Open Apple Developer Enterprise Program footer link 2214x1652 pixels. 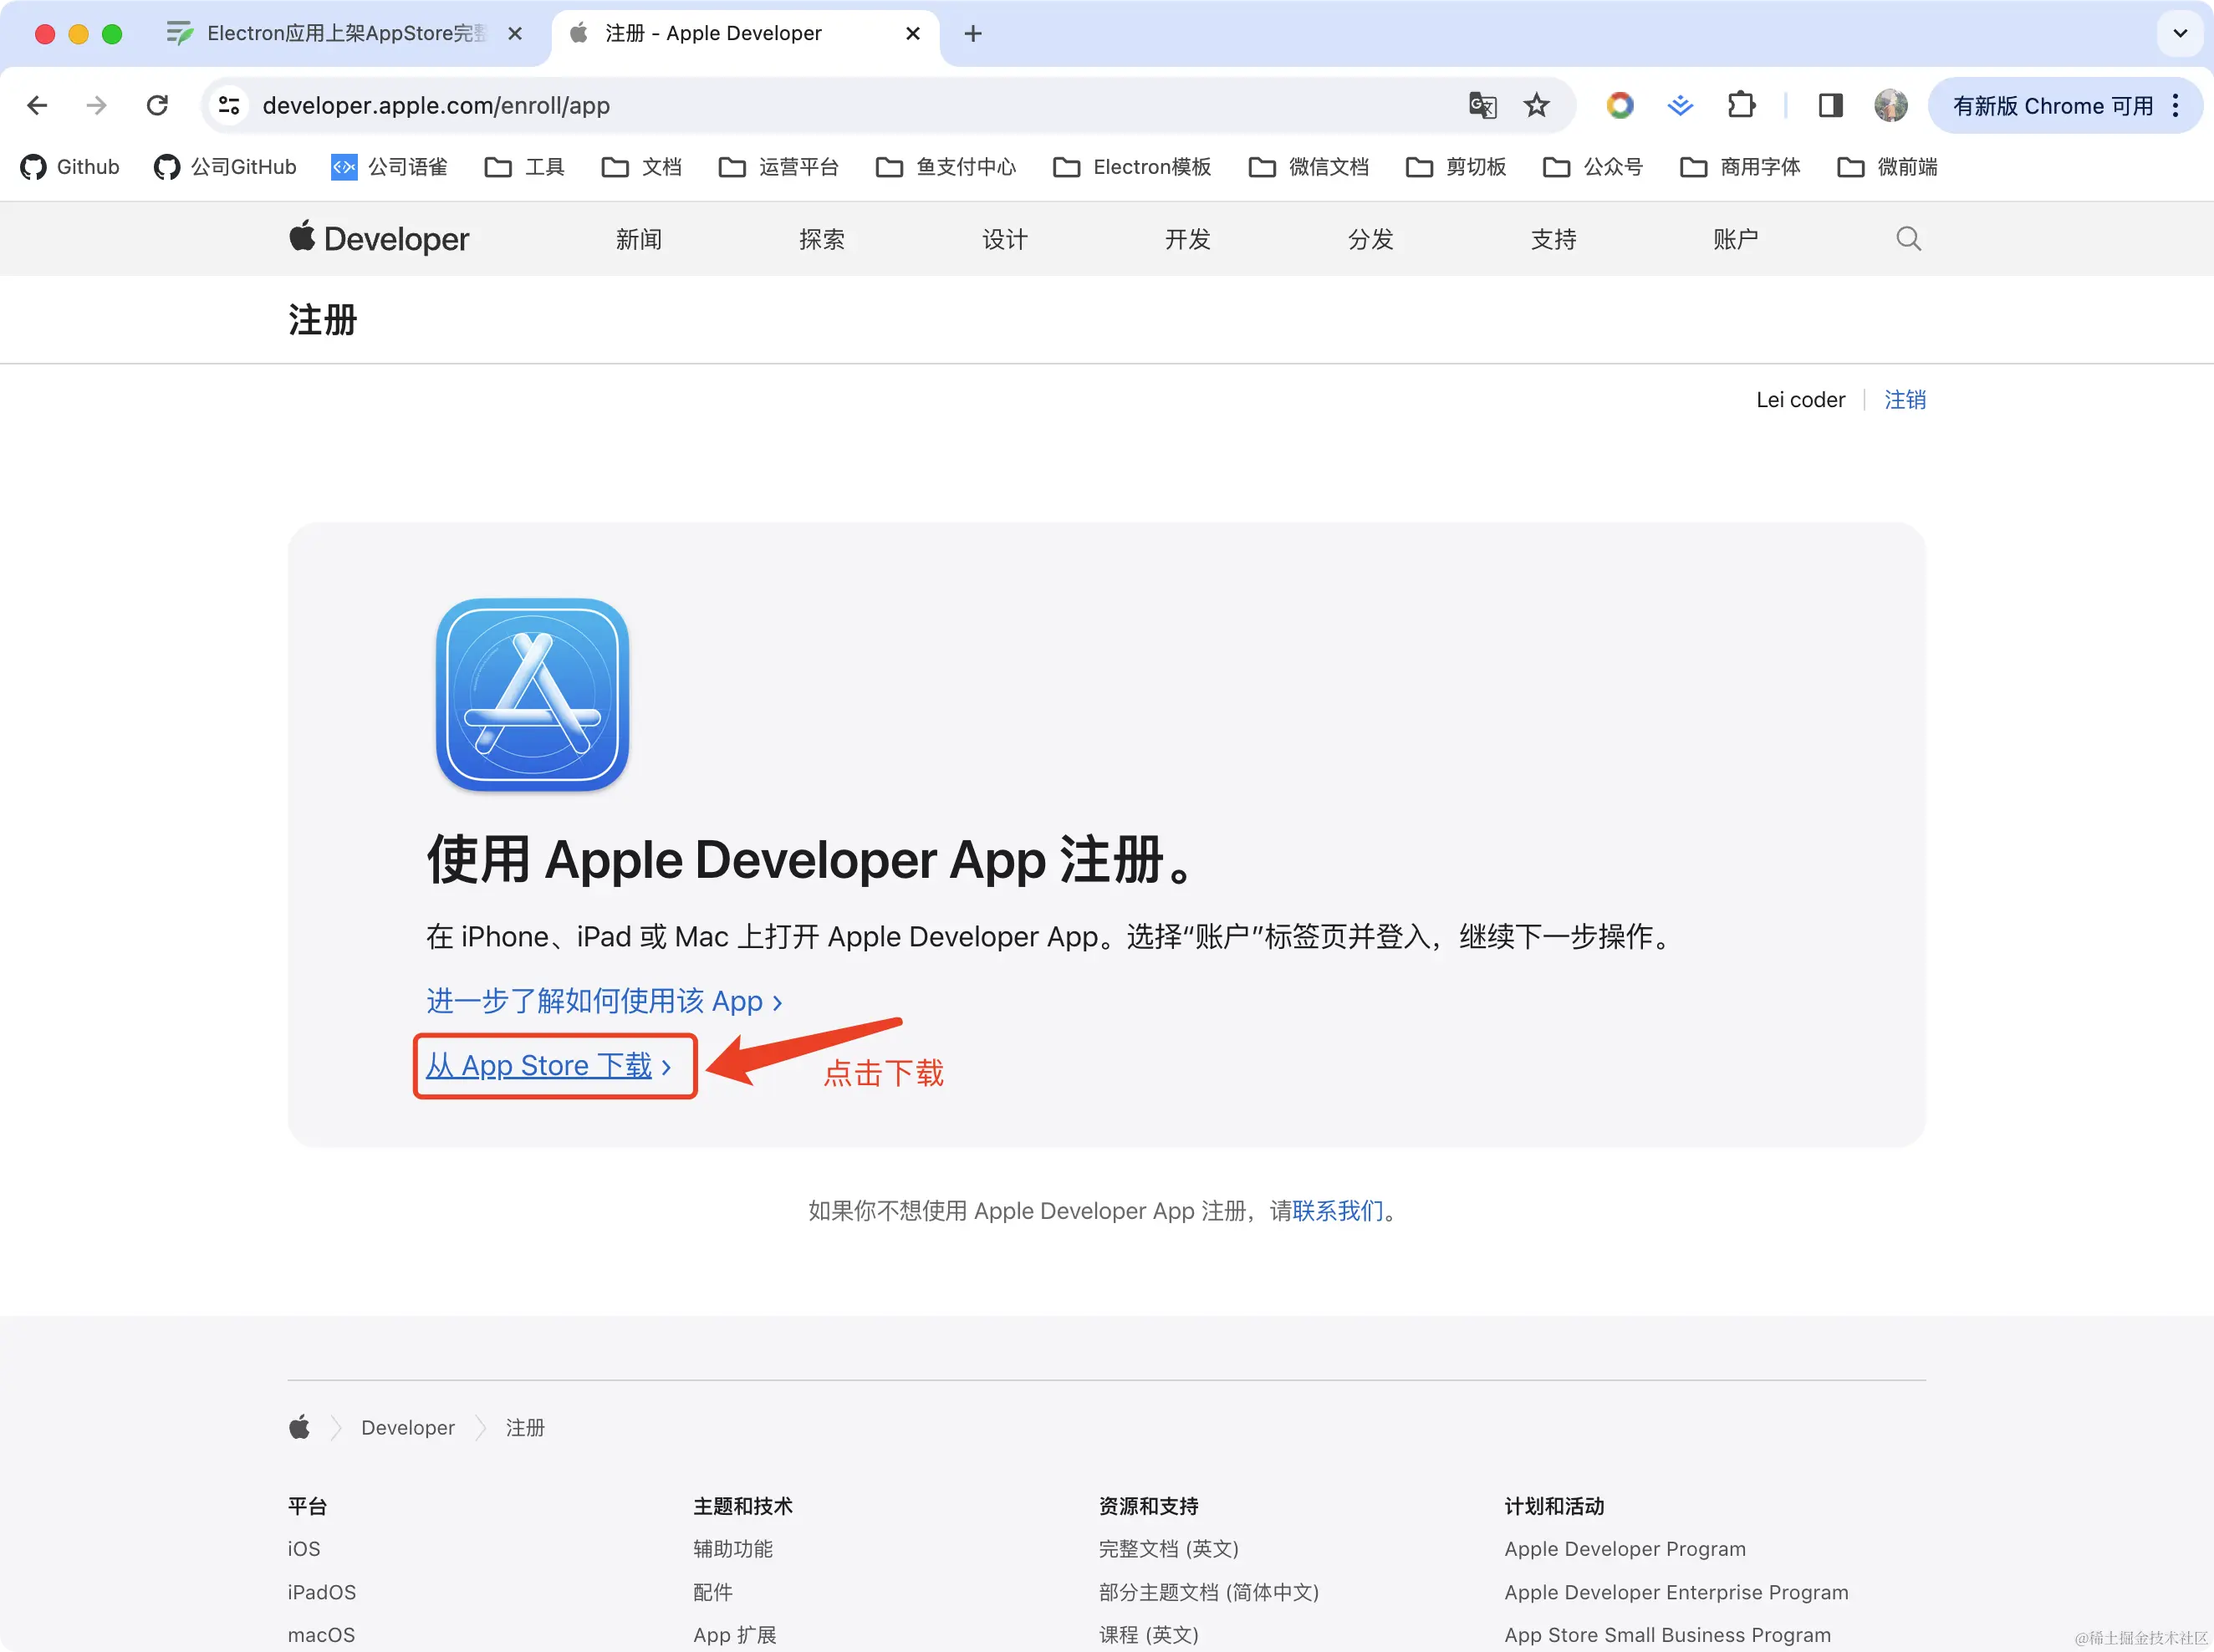pos(1676,1592)
